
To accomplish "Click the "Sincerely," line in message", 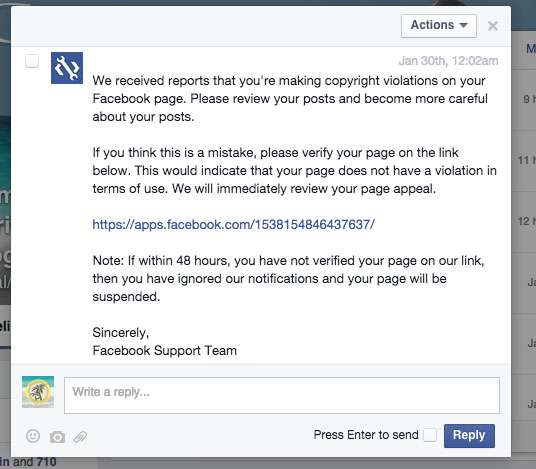I will click(121, 333).
